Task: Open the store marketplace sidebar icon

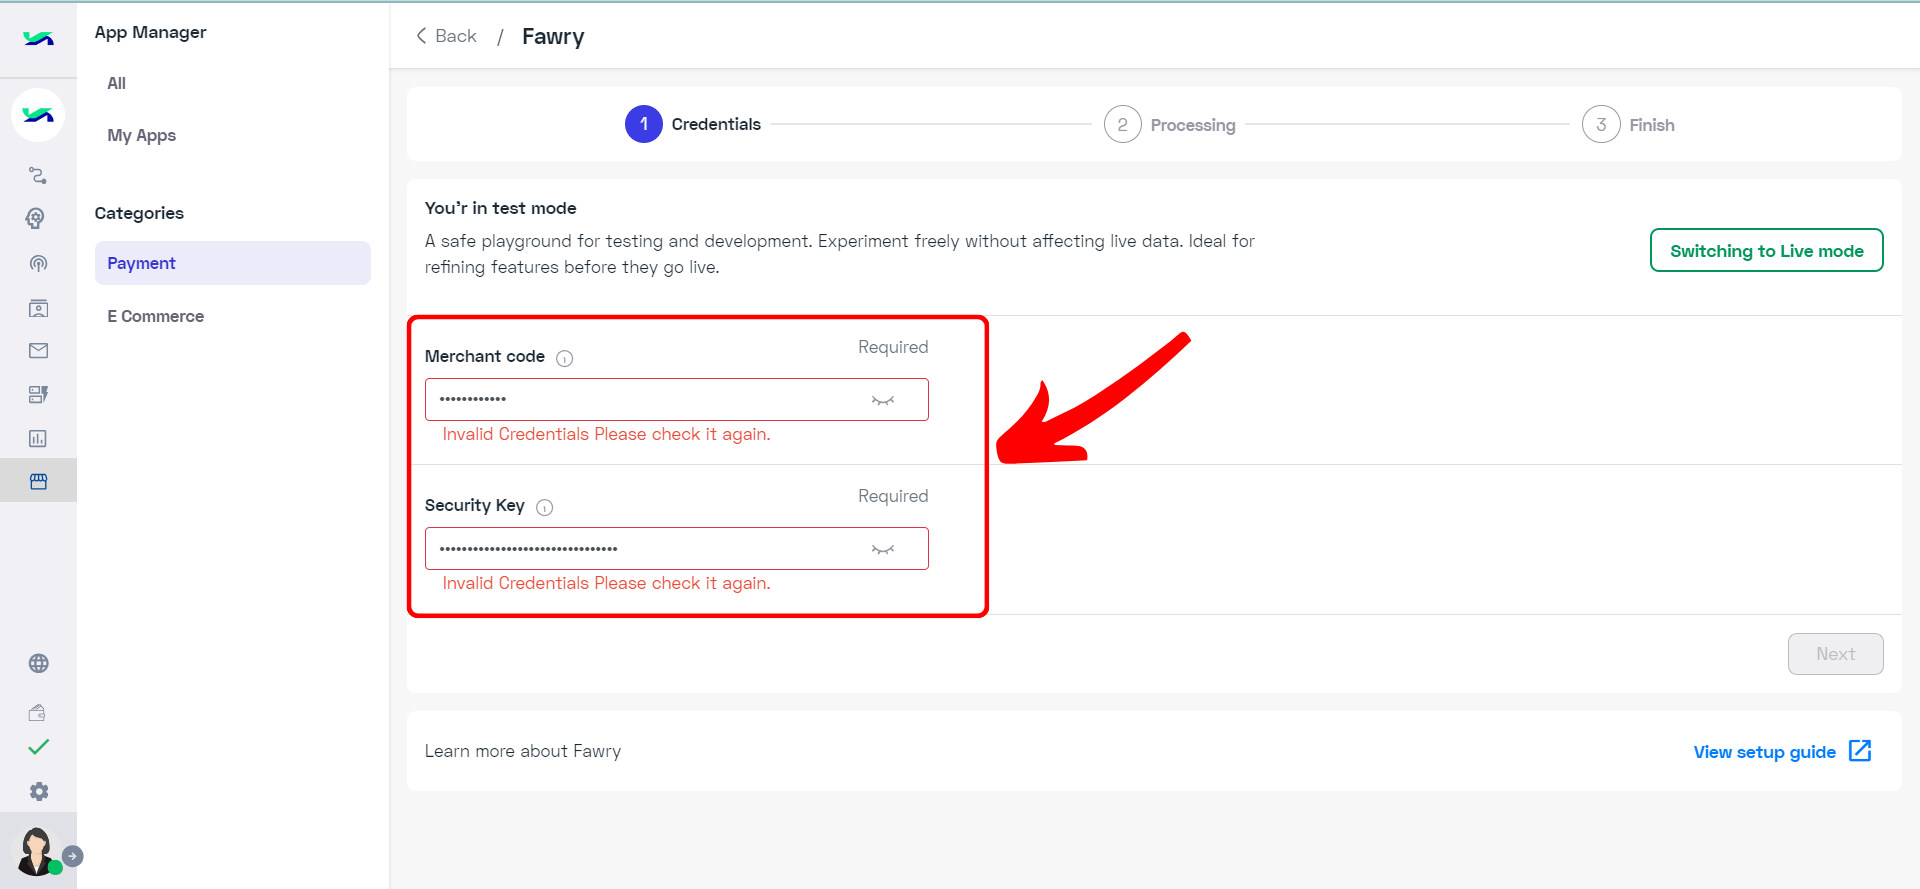Action: click(x=38, y=481)
